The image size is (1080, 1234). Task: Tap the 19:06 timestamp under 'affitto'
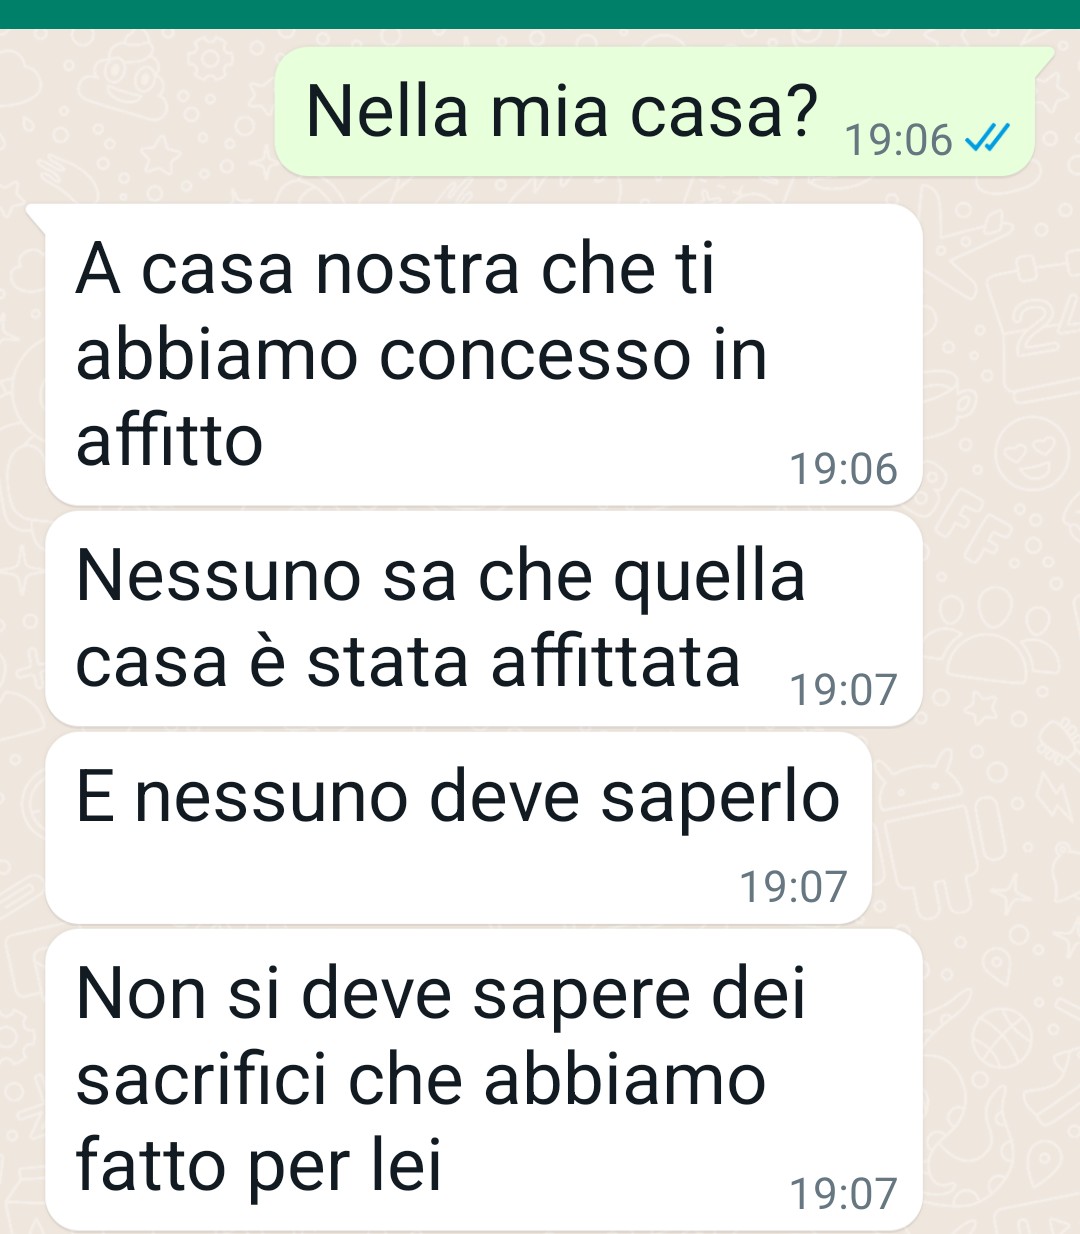pos(844,469)
